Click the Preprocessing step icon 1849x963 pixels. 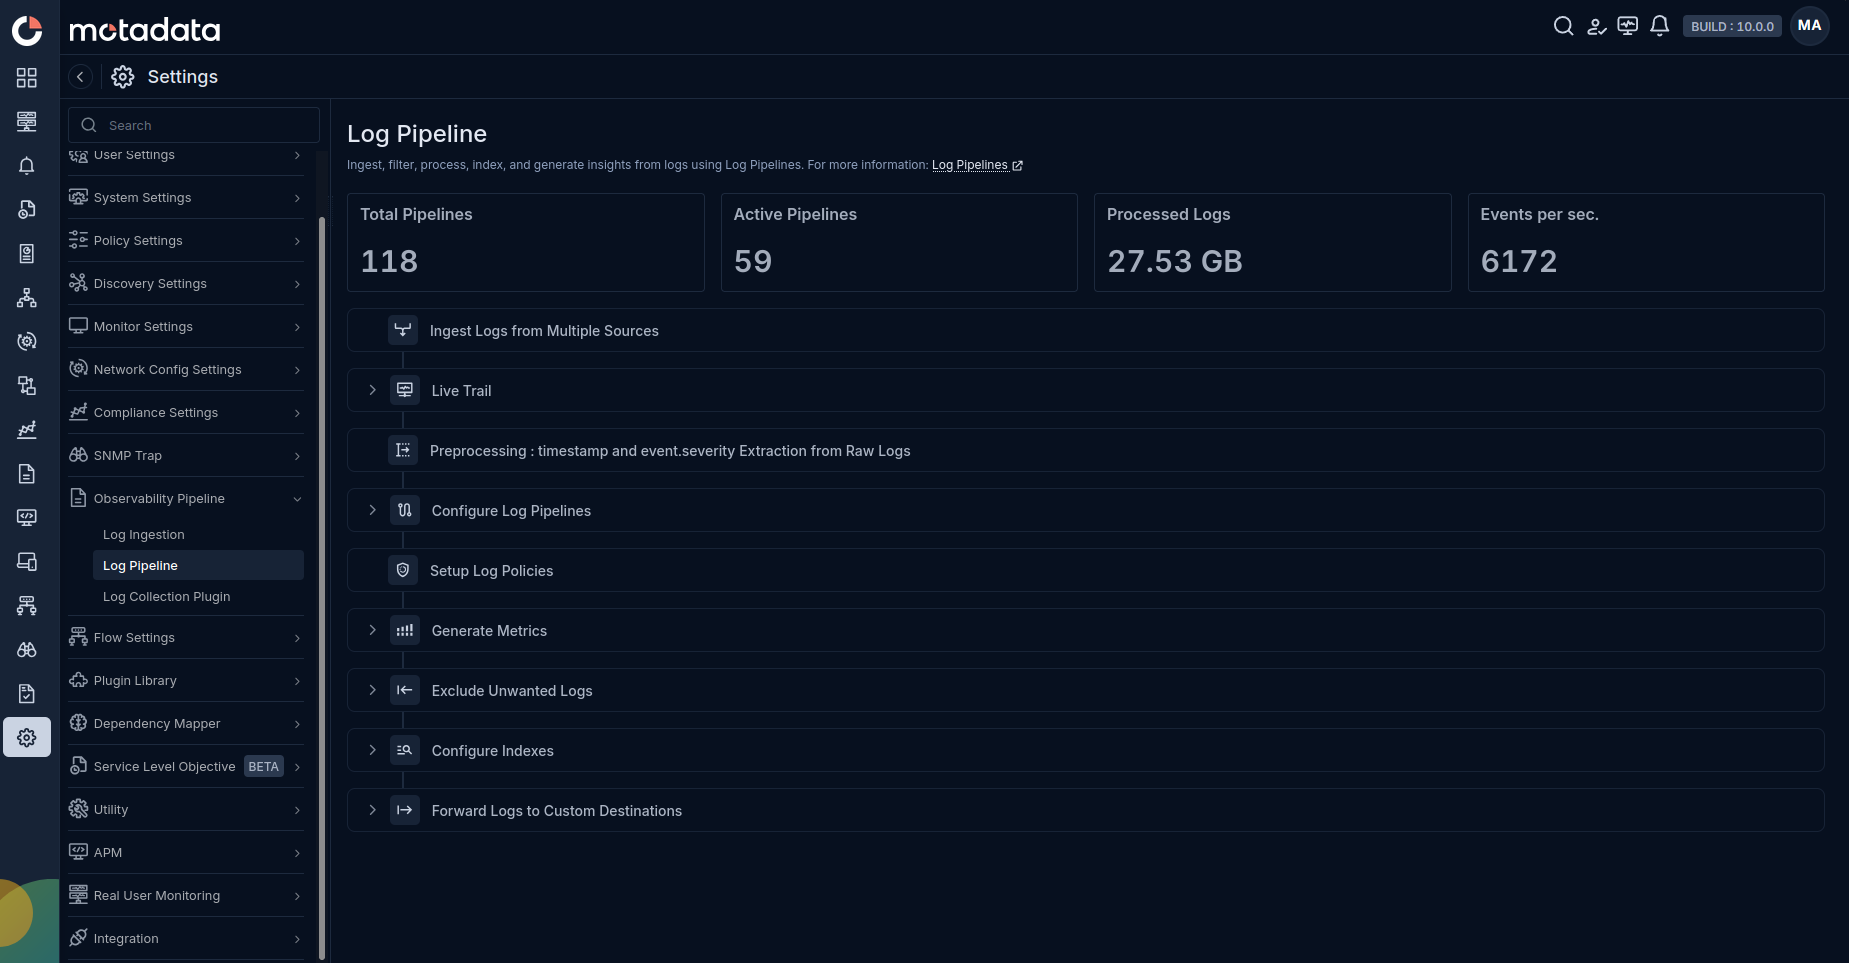pyautogui.click(x=403, y=450)
